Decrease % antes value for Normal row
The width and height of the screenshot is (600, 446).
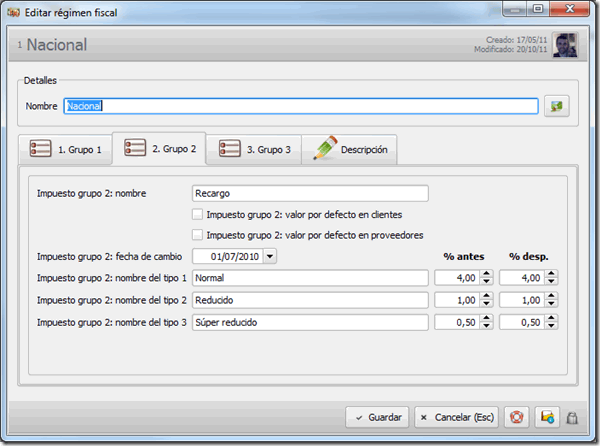pyautogui.click(x=486, y=282)
